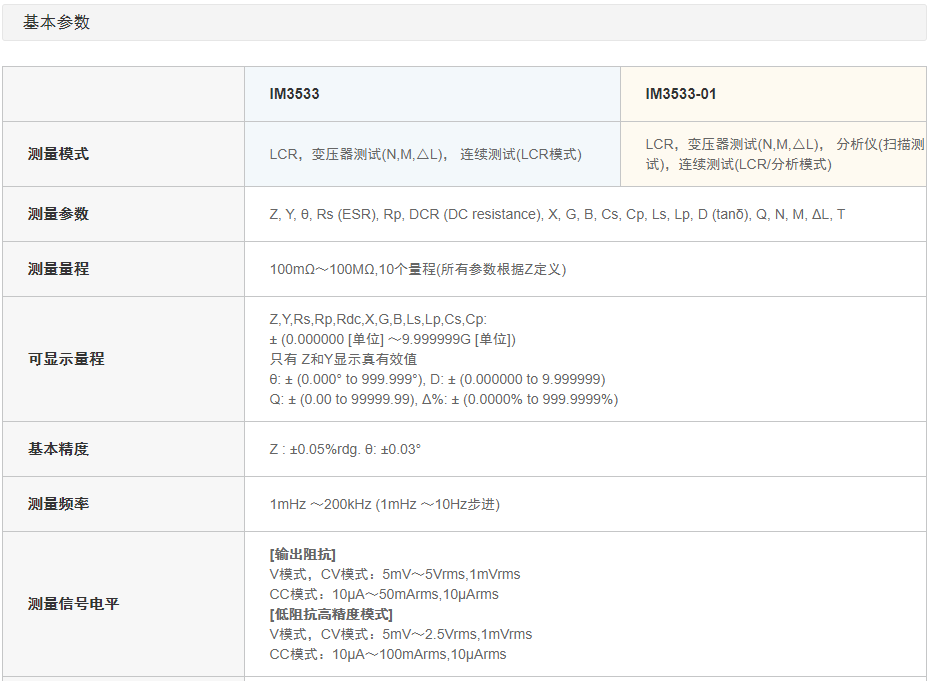This screenshot has width=929, height=681.
Task: Click the value '1mHz ～200kHz (1mHz ～10Hz步进)'
Action: pyautogui.click(x=385, y=504)
